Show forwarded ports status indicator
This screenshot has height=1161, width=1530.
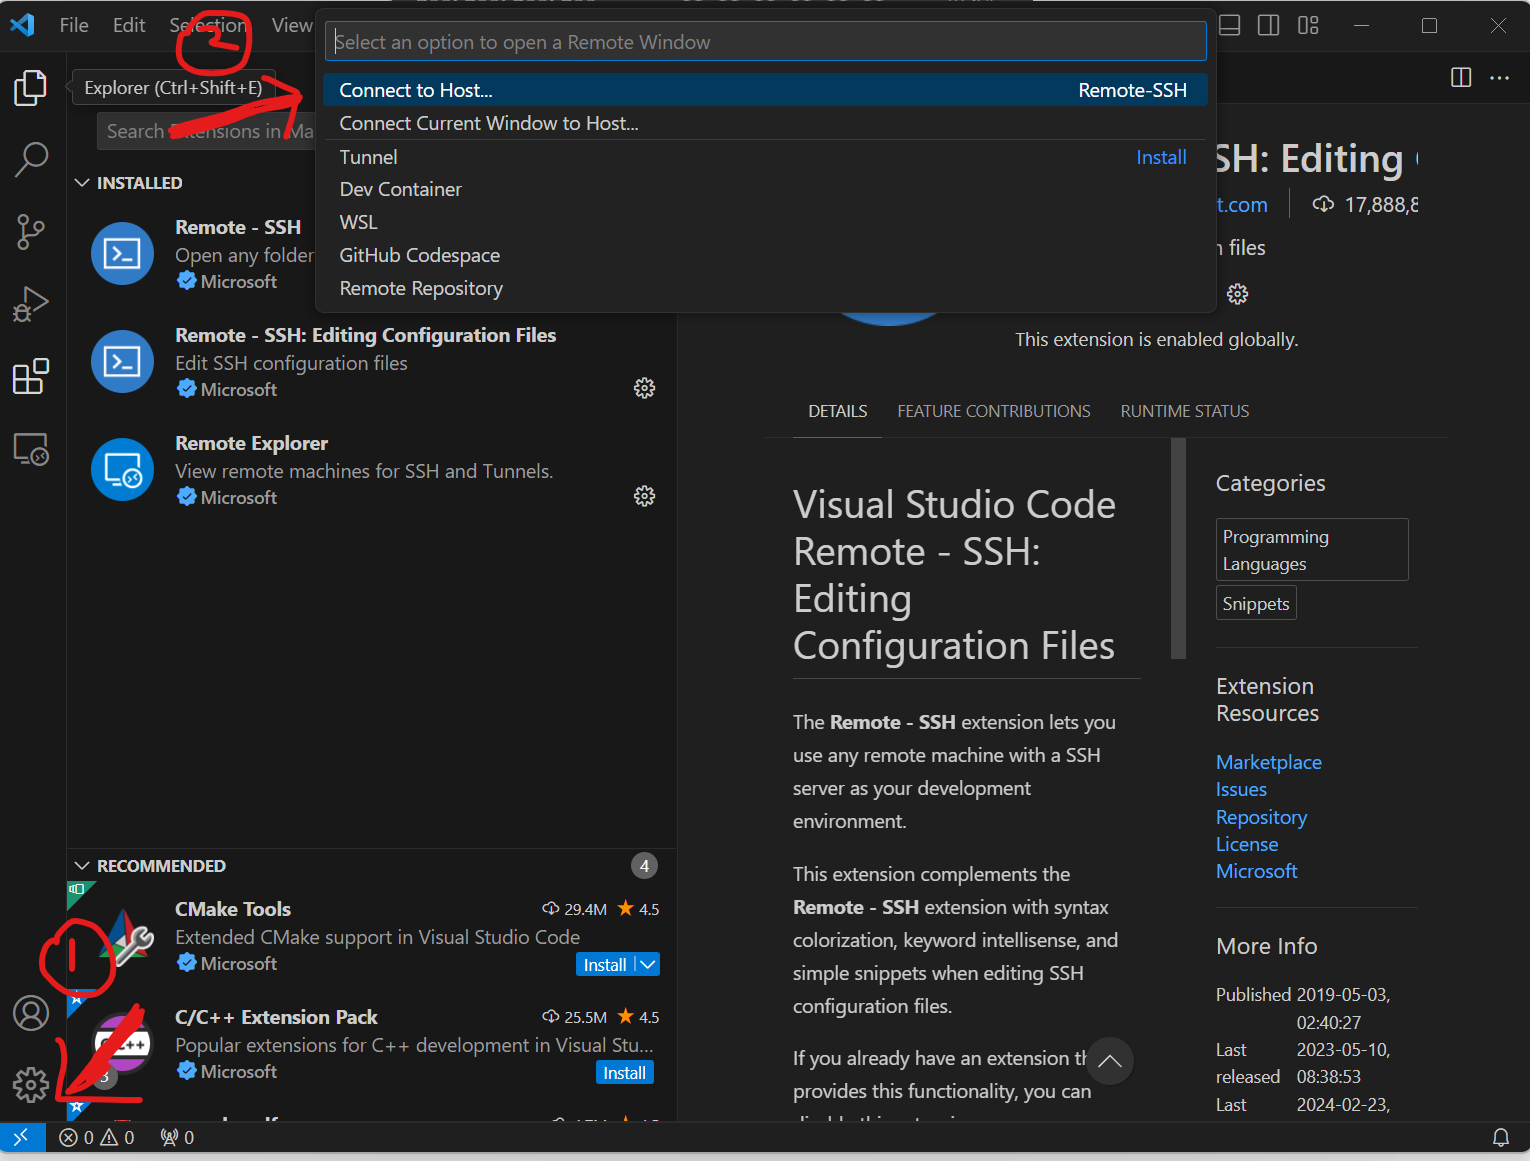pos(178,1137)
